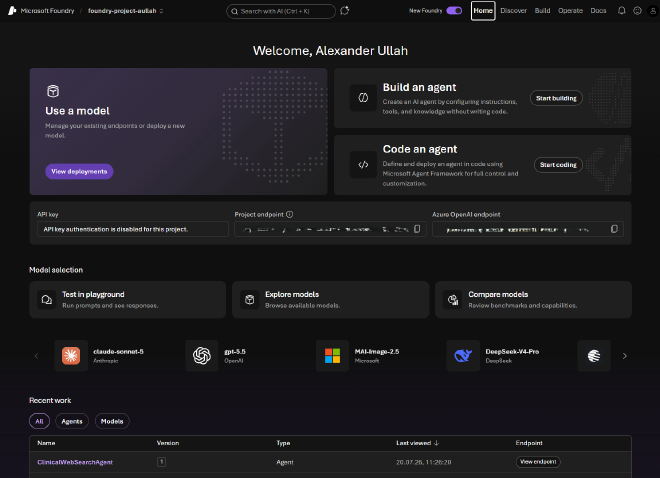Screen dimensions: 660x478
Task: Click the Start building button
Action: (x=556, y=98)
